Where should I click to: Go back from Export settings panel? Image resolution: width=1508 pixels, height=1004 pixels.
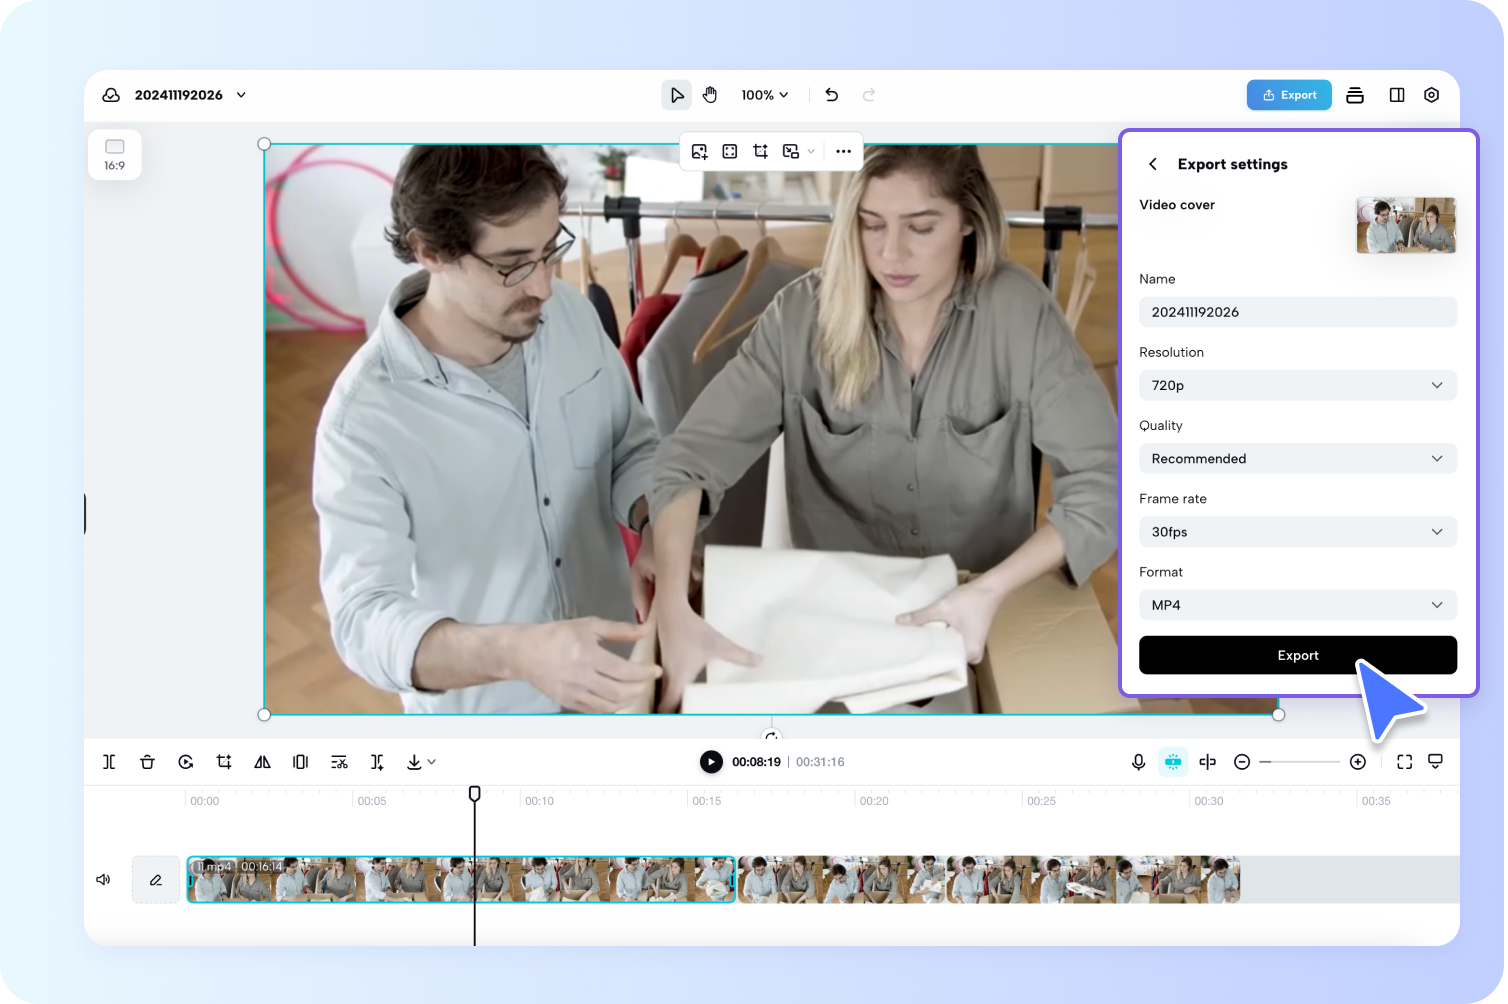tap(1152, 163)
